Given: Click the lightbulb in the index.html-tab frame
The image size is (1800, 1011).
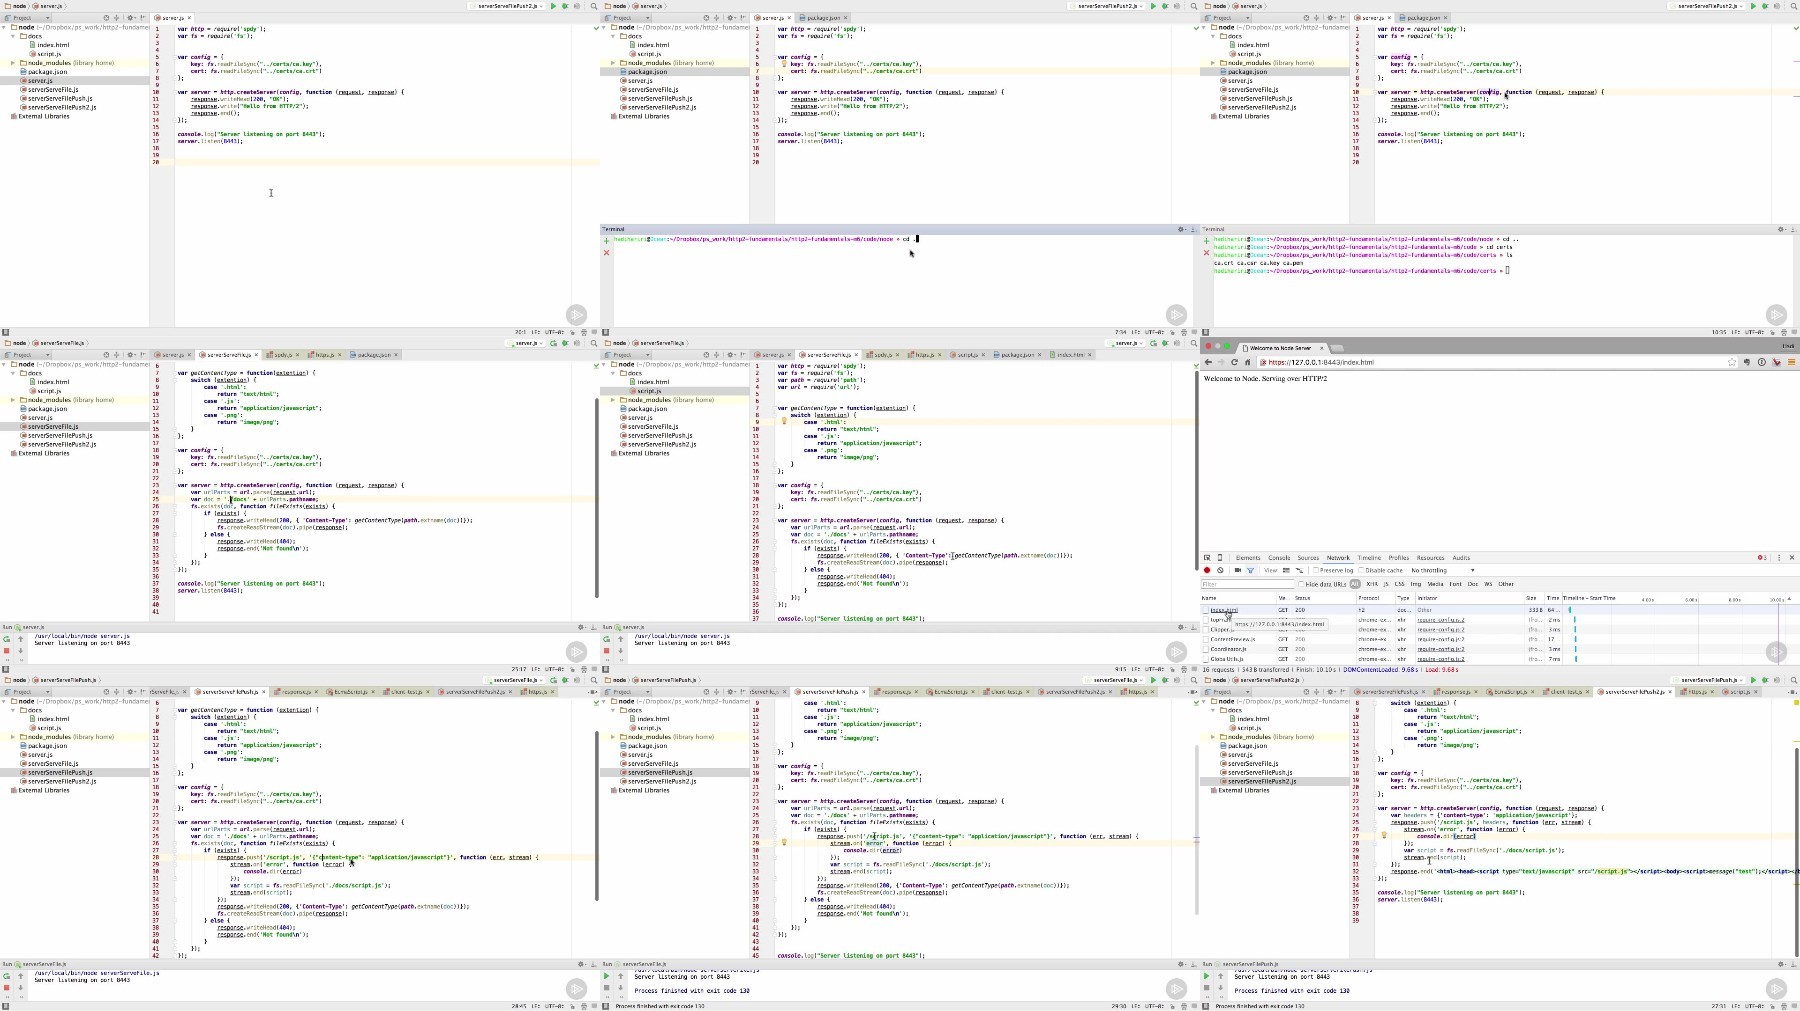Looking at the screenshot, I should [x=784, y=421].
